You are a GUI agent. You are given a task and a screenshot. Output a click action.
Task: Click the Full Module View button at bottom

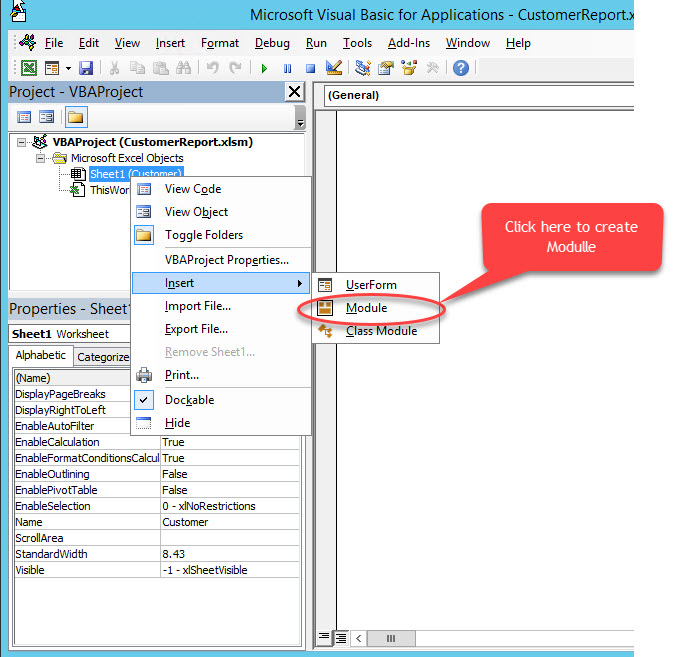[341, 638]
